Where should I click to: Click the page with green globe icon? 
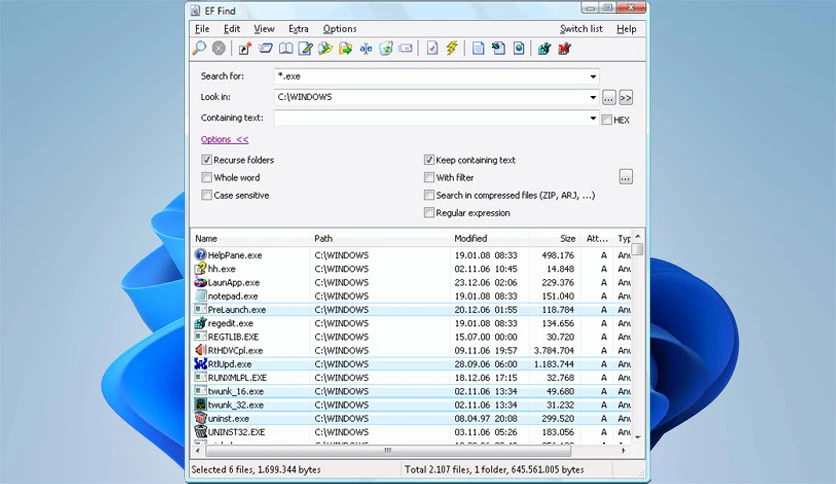(x=519, y=49)
